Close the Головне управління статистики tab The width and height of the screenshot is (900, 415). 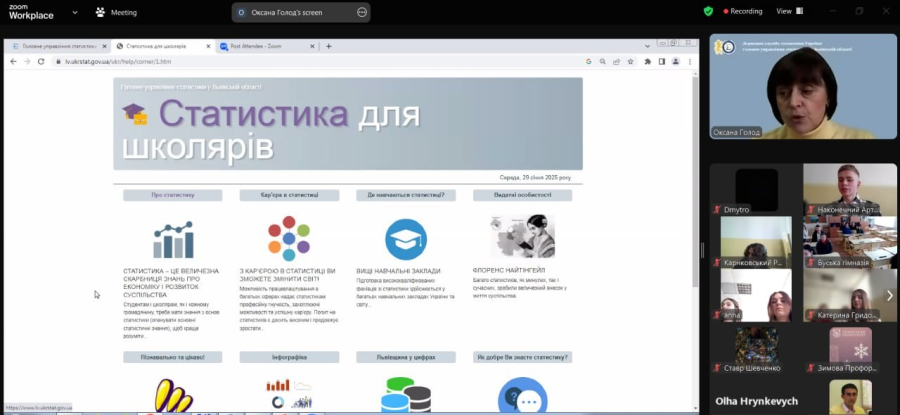[104, 46]
